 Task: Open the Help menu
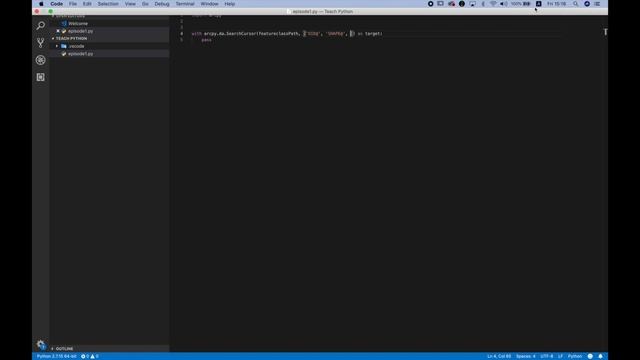[x=229, y=4]
